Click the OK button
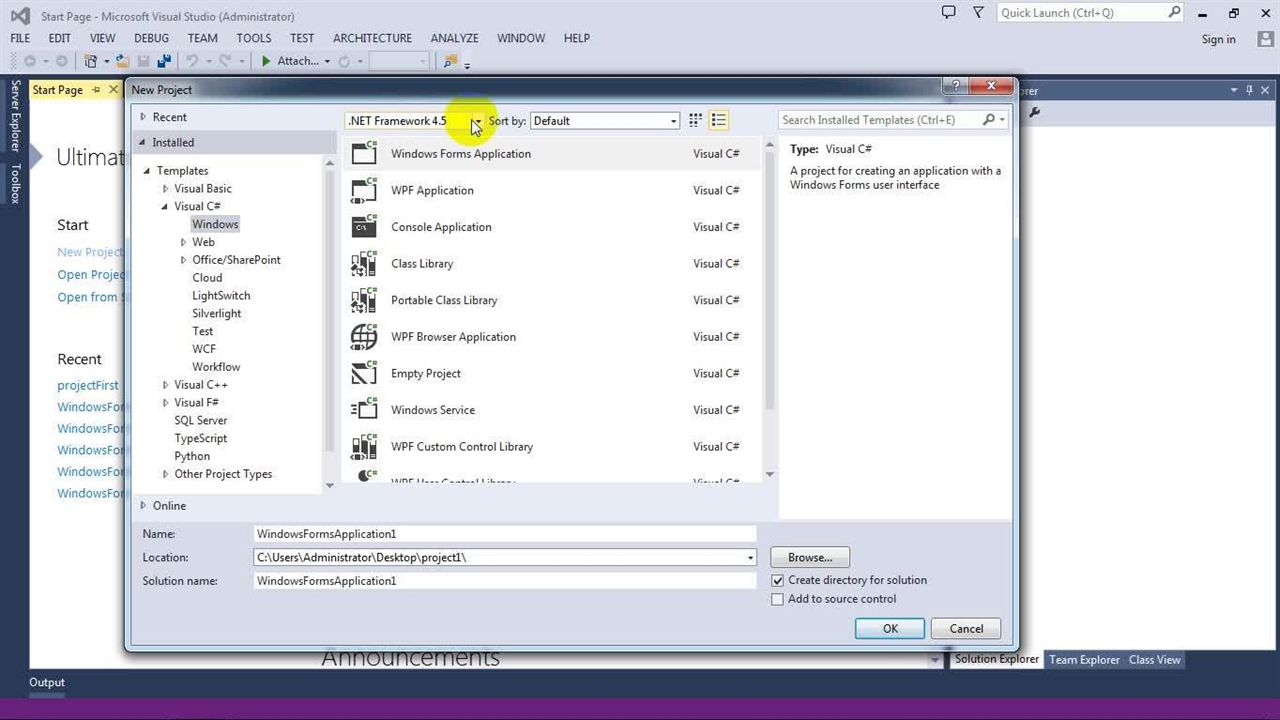Image resolution: width=1280 pixels, height=720 pixels. 889,629
